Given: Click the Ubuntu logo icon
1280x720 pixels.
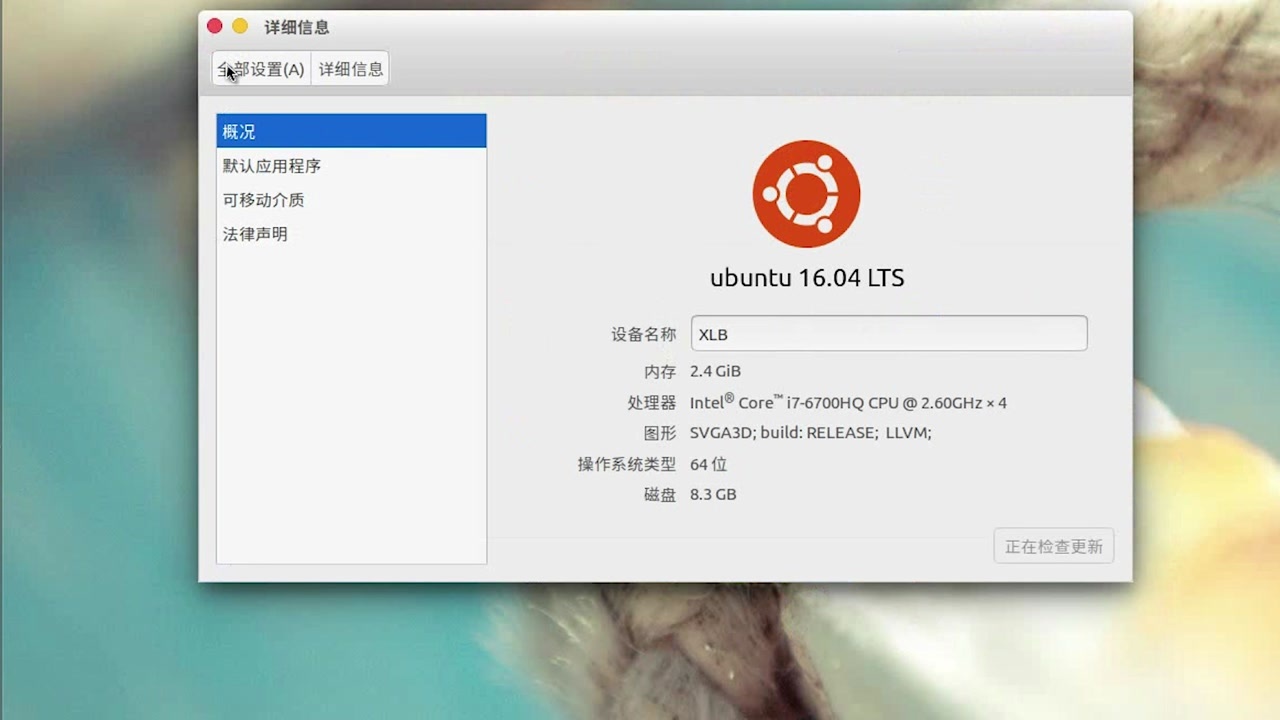Looking at the screenshot, I should 807,194.
